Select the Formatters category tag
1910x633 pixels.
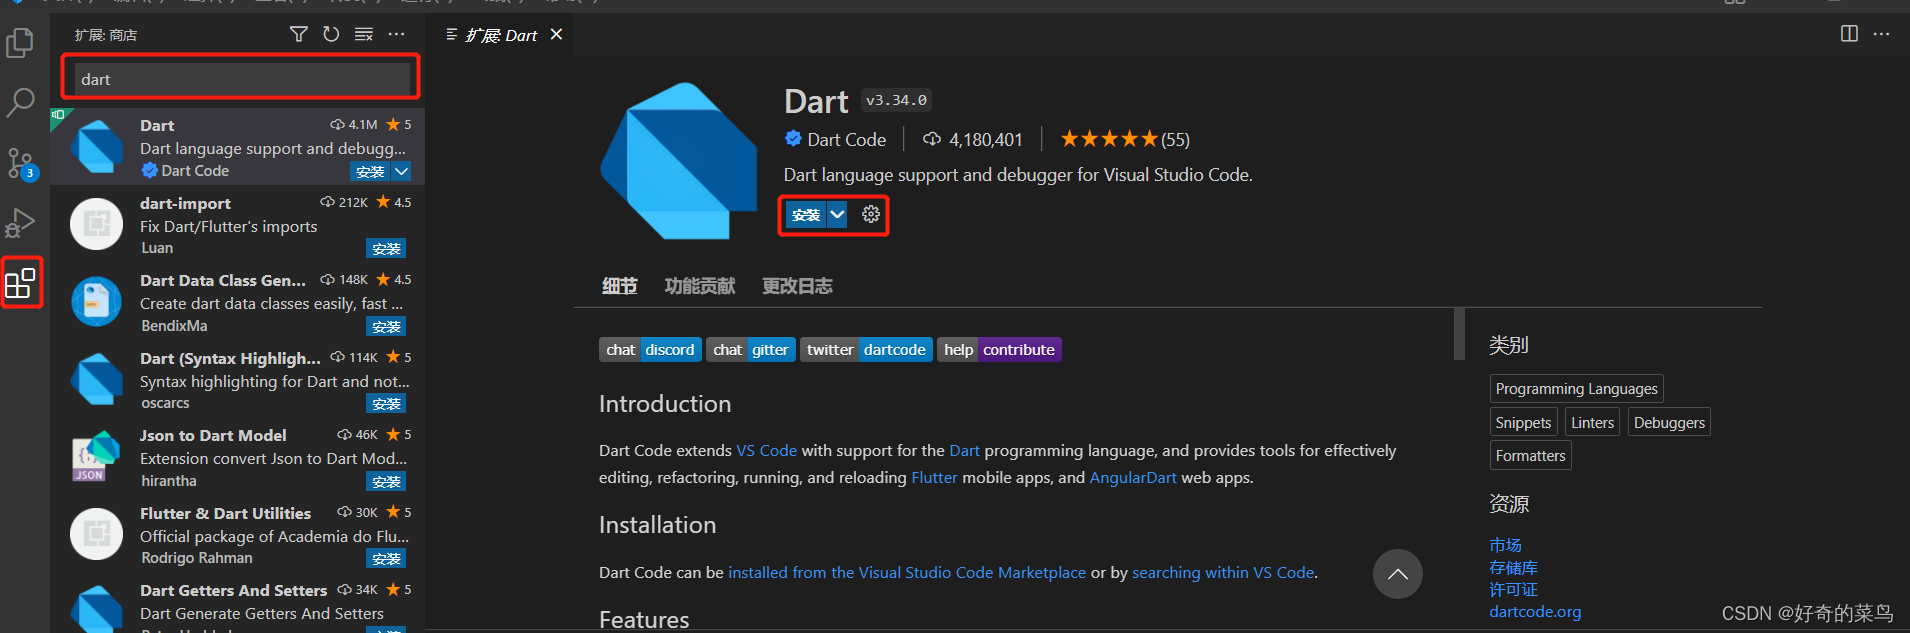tap(1530, 456)
